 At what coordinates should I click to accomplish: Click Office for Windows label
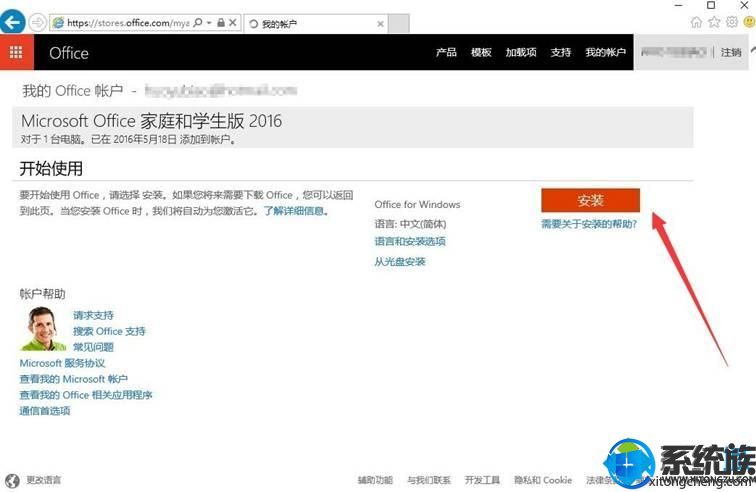coord(417,204)
